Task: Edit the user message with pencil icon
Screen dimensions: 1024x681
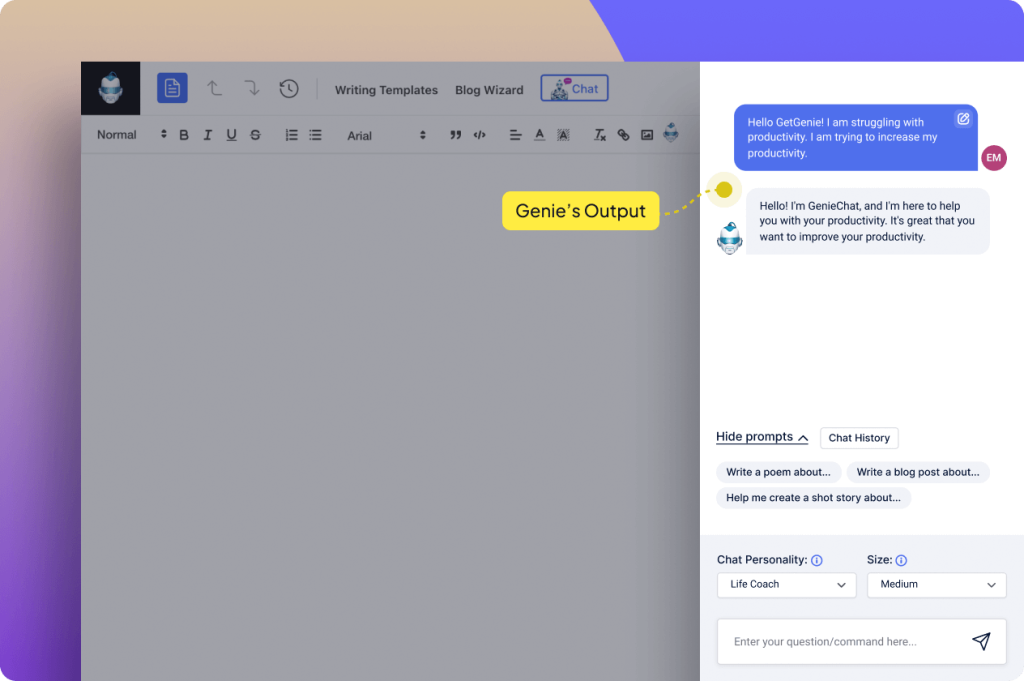Action: tap(963, 119)
